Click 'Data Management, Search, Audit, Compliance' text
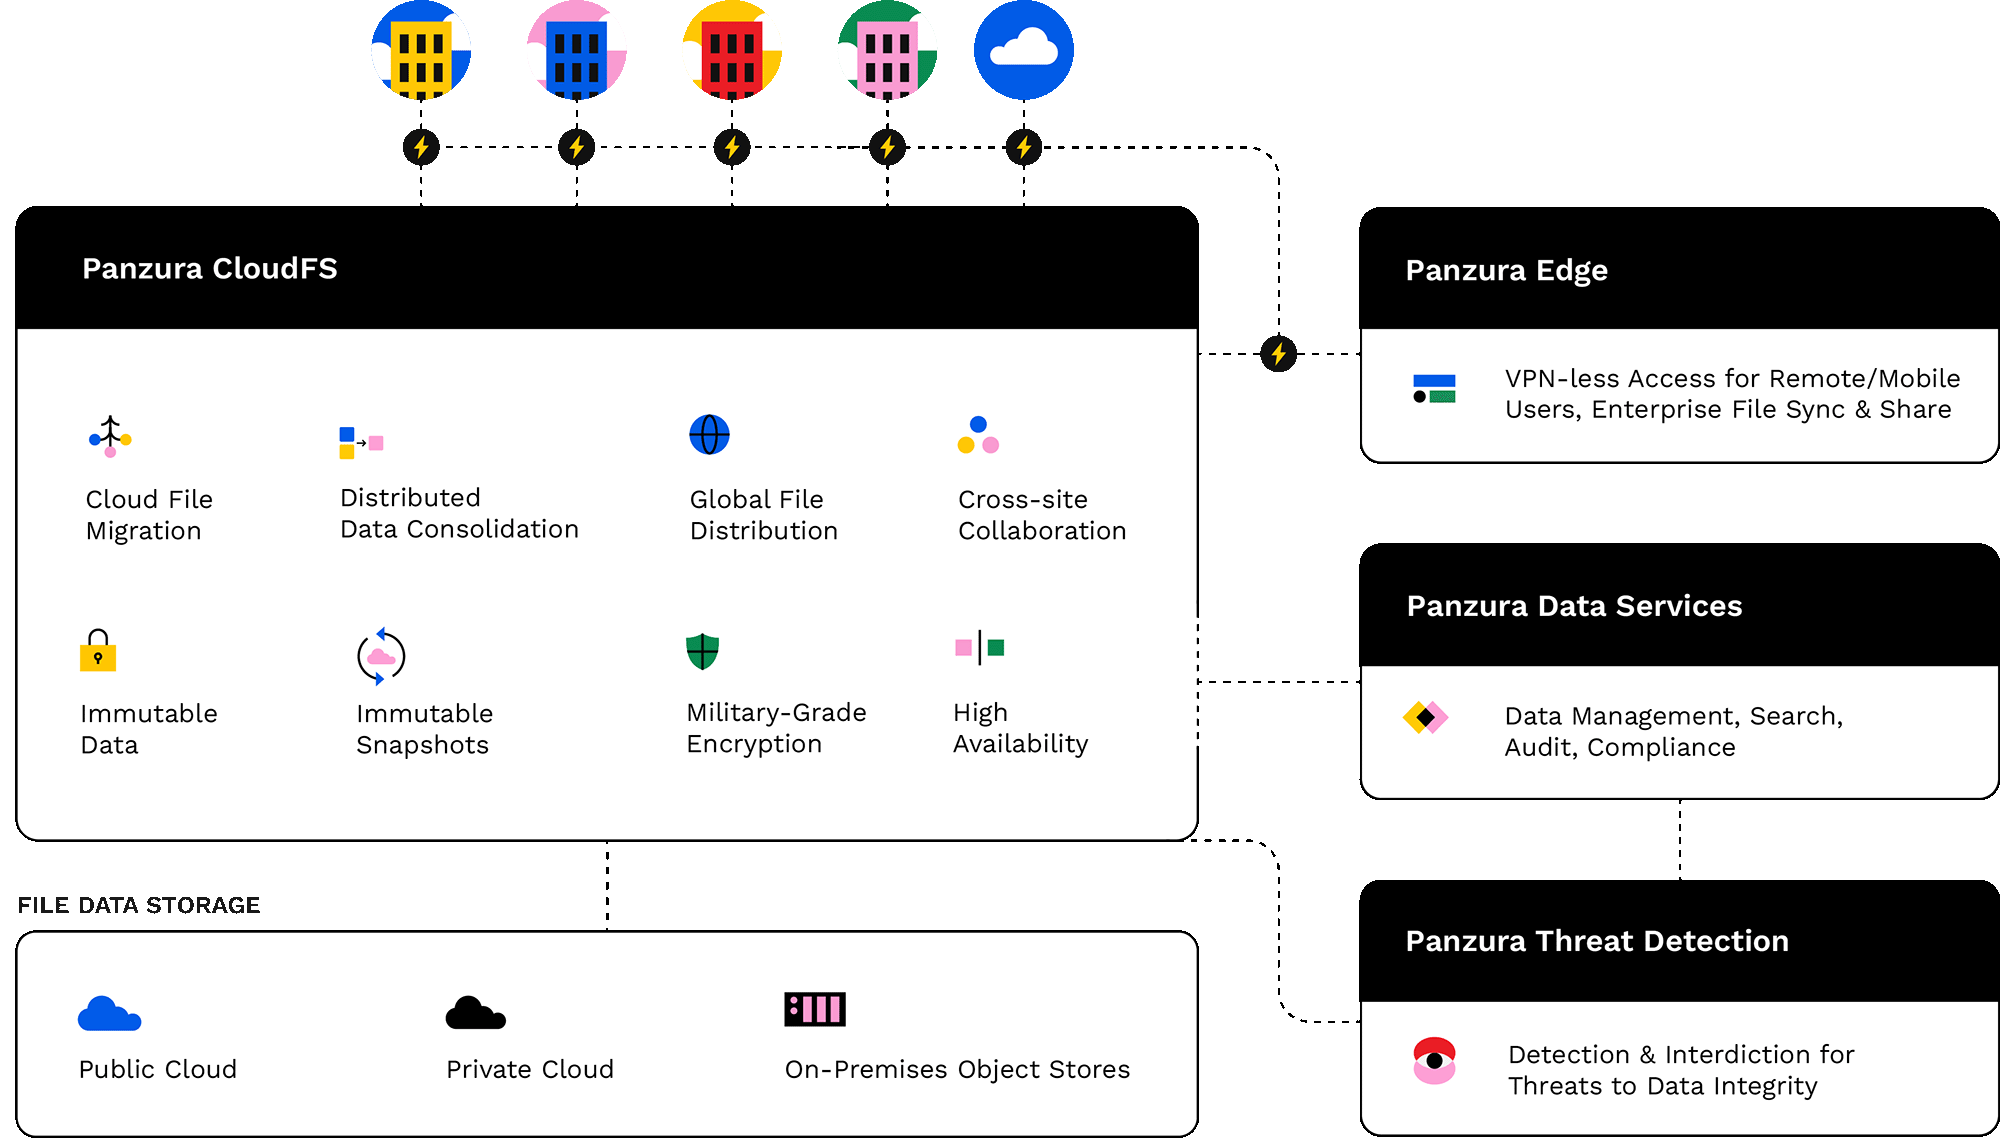Viewport: 2000px width, 1139px height. coord(1673,731)
